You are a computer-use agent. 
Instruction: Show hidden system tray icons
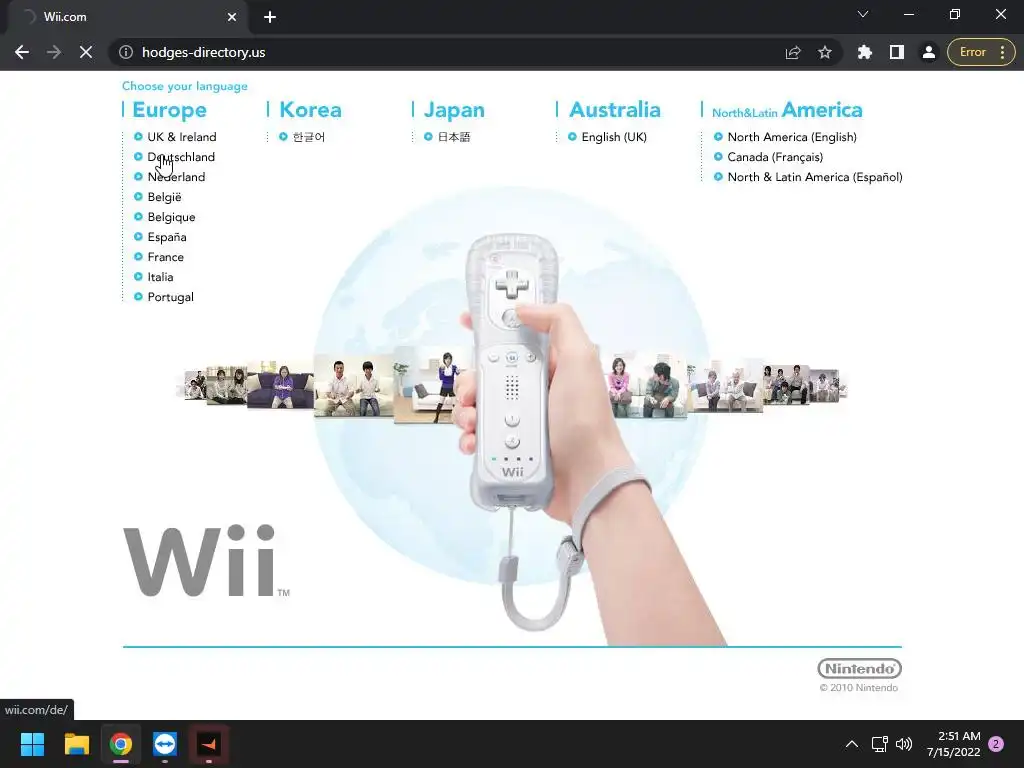[852, 744]
